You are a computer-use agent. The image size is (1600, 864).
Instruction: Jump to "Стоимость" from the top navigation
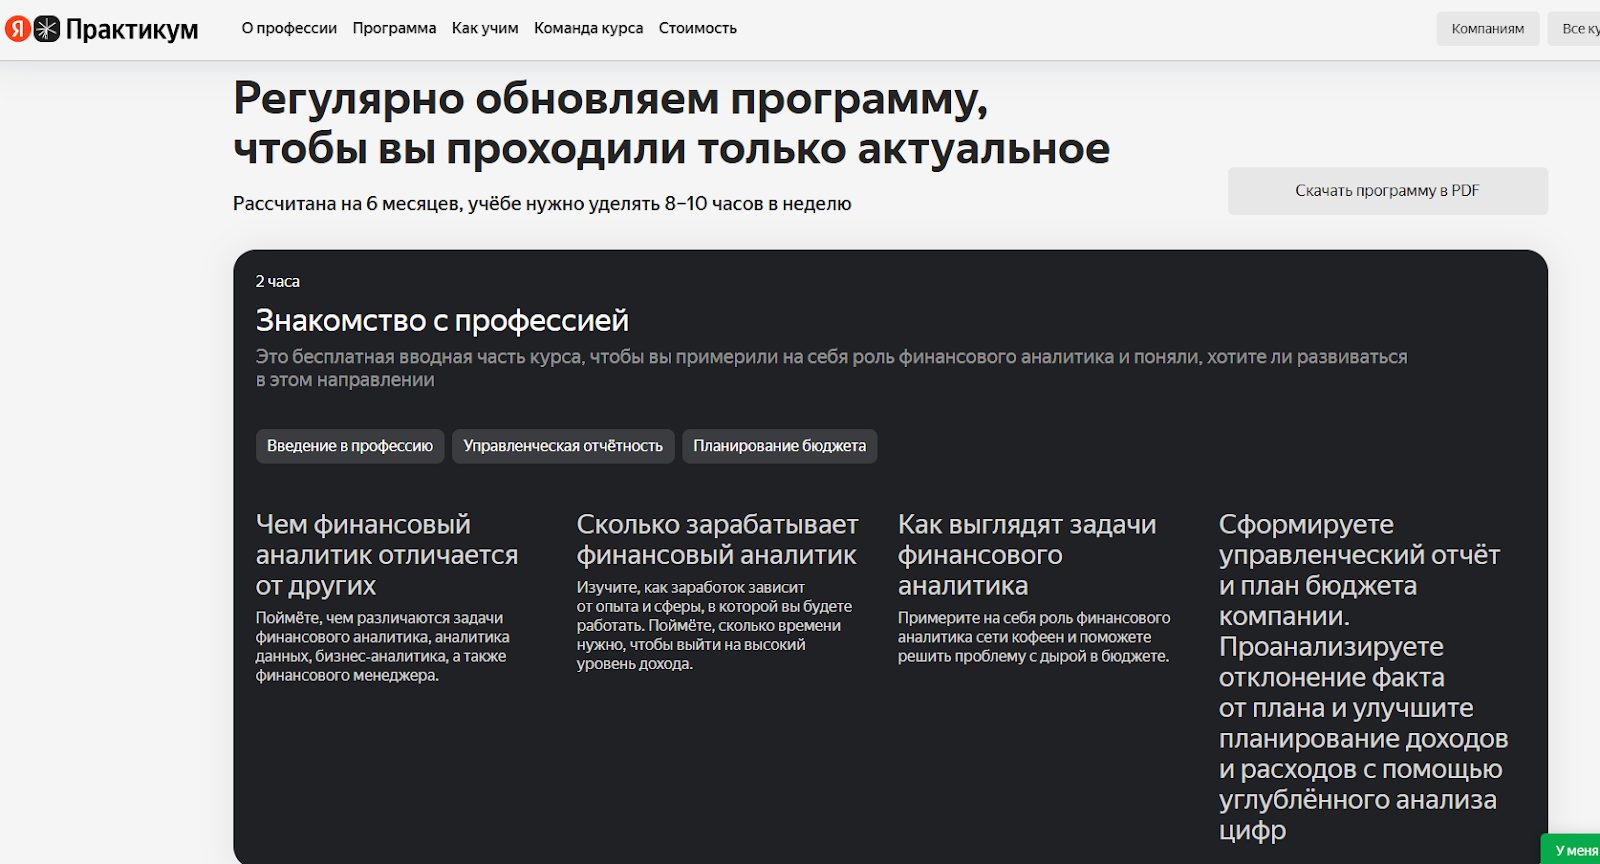pyautogui.click(x=697, y=28)
